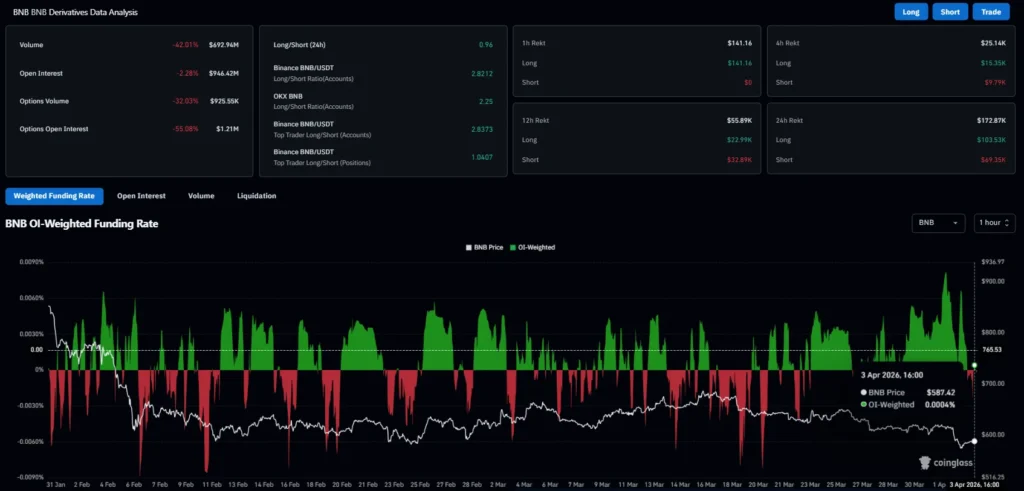Toggle OI-Weighted series in legend

[535, 246]
